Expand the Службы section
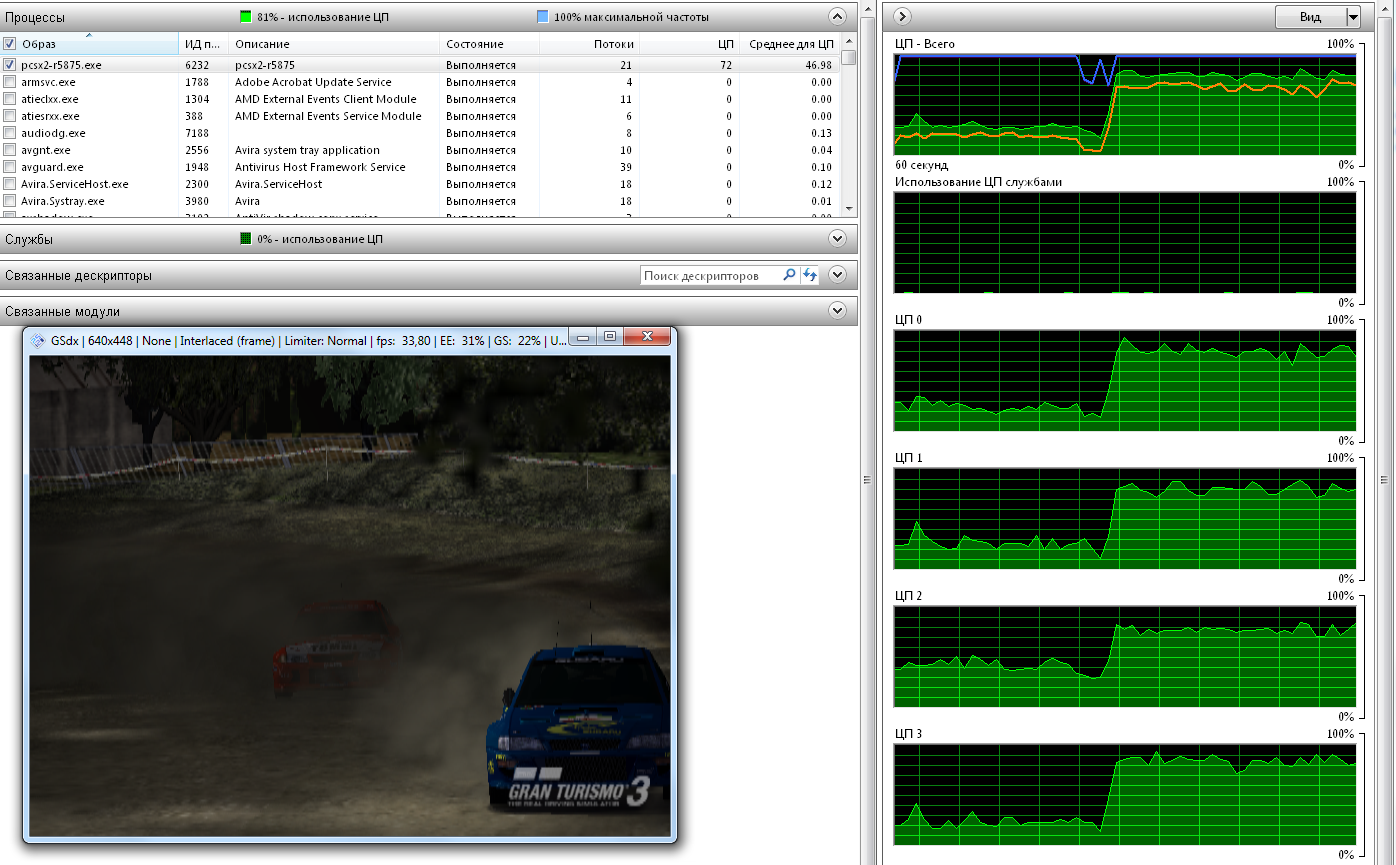The height and width of the screenshot is (865, 1396). pos(837,239)
